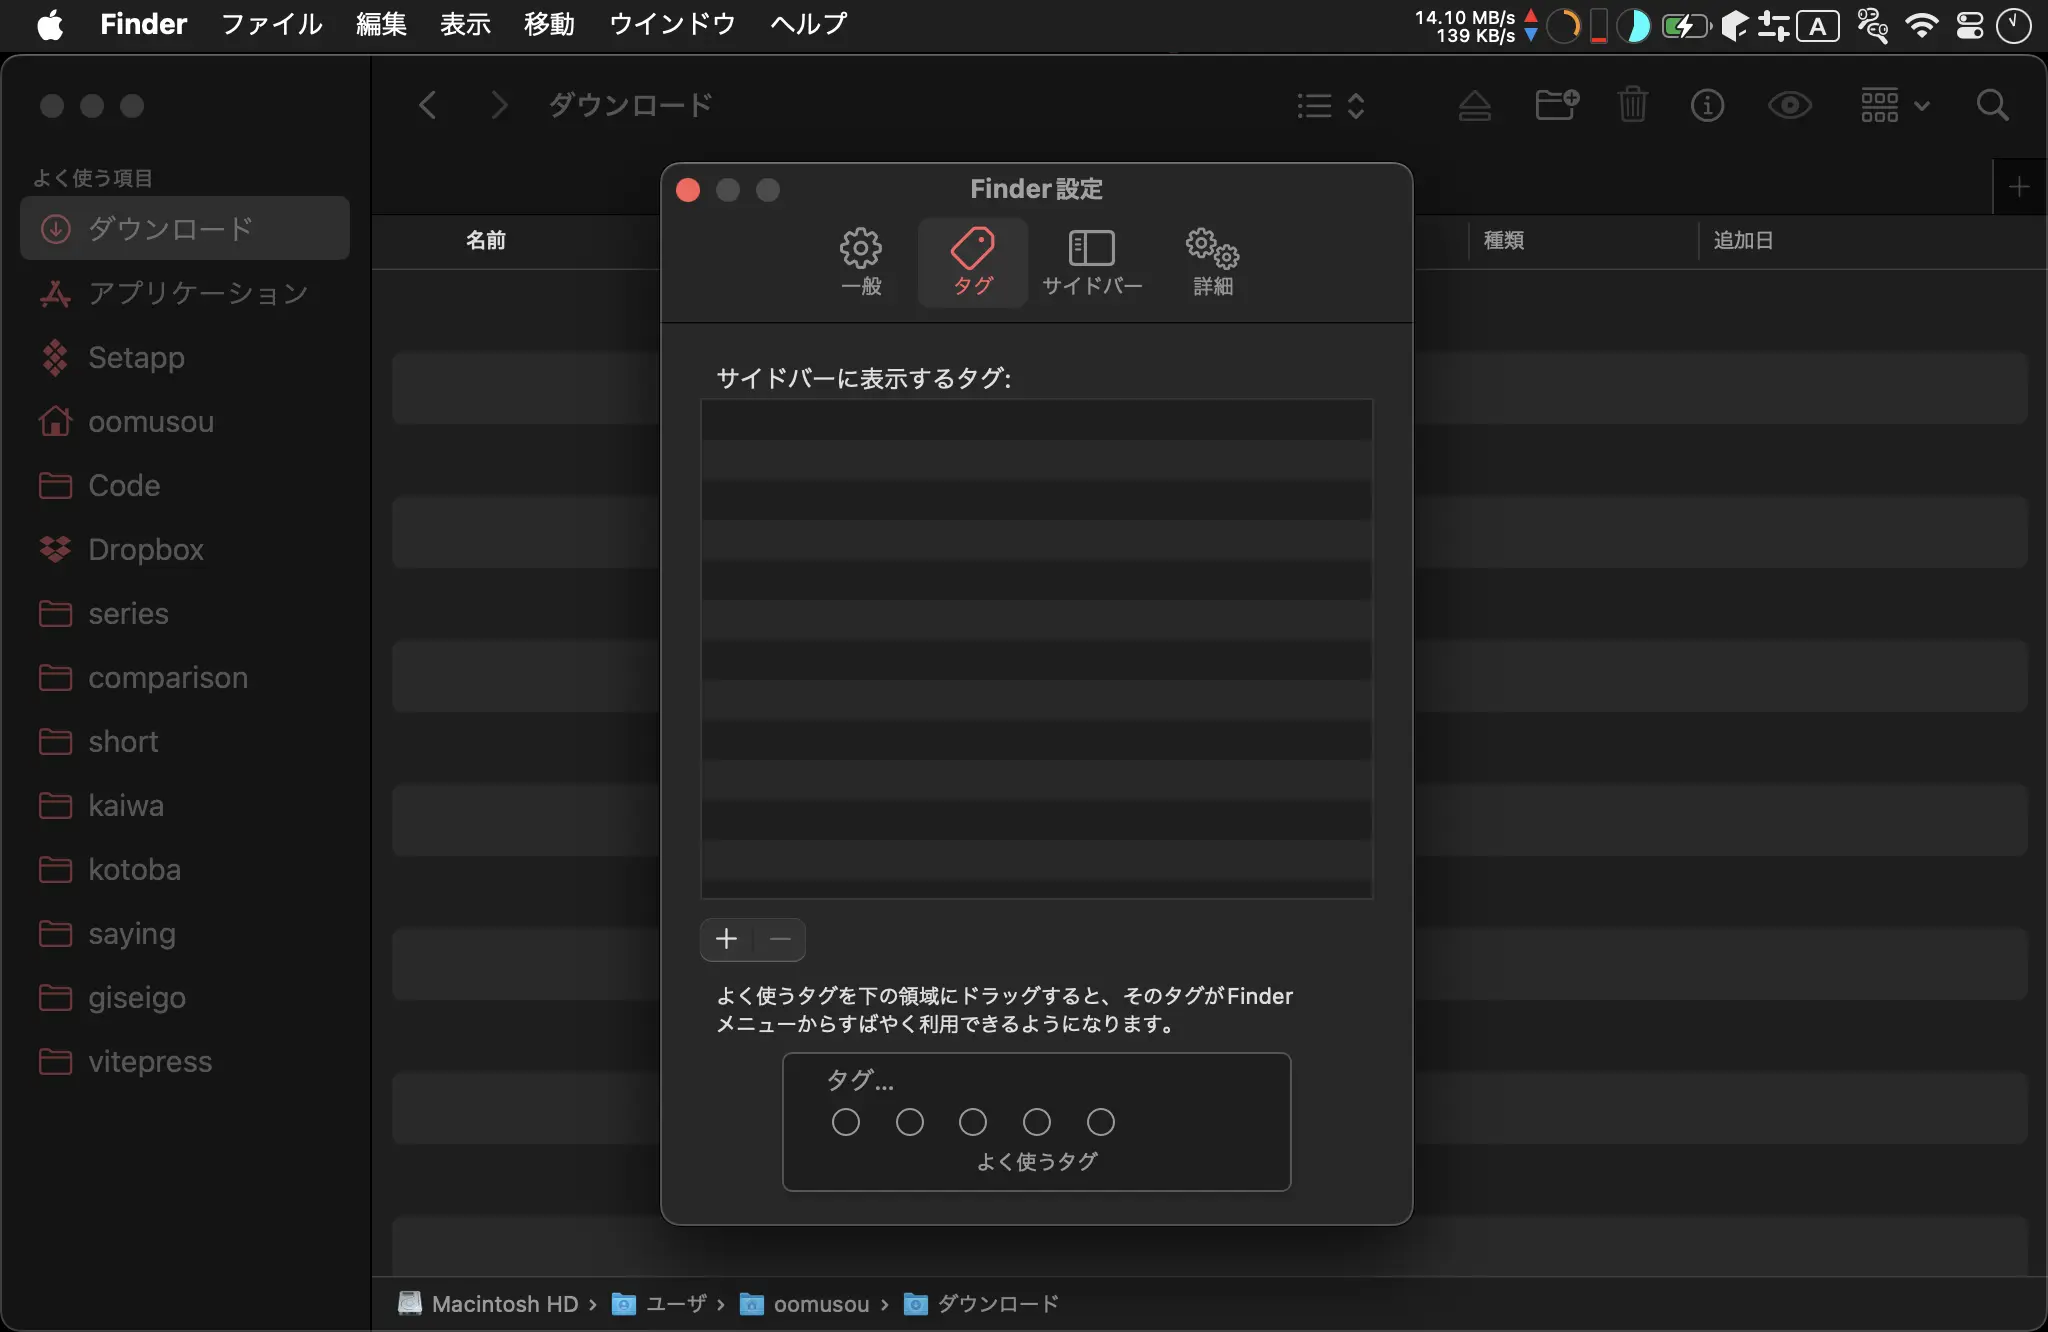Open the 表示 menu
Image resolution: width=2048 pixels, height=1332 pixels.
tap(465, 24)
